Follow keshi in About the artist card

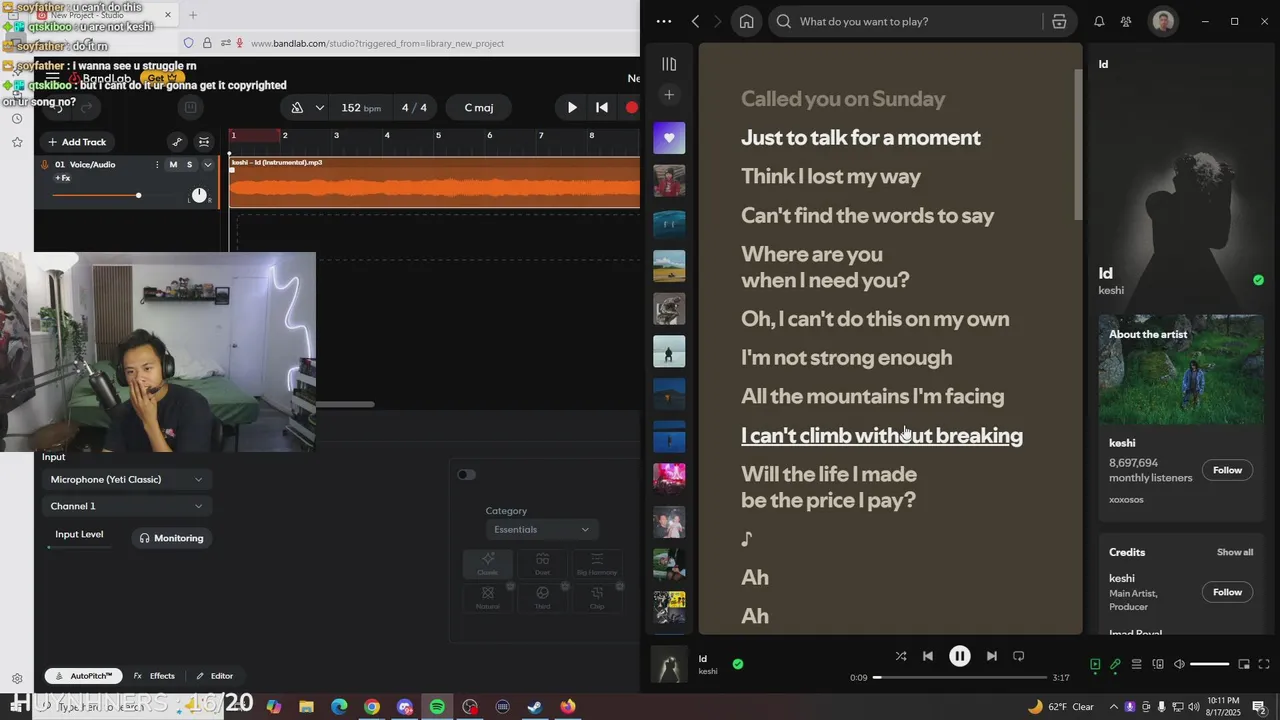1227,470
